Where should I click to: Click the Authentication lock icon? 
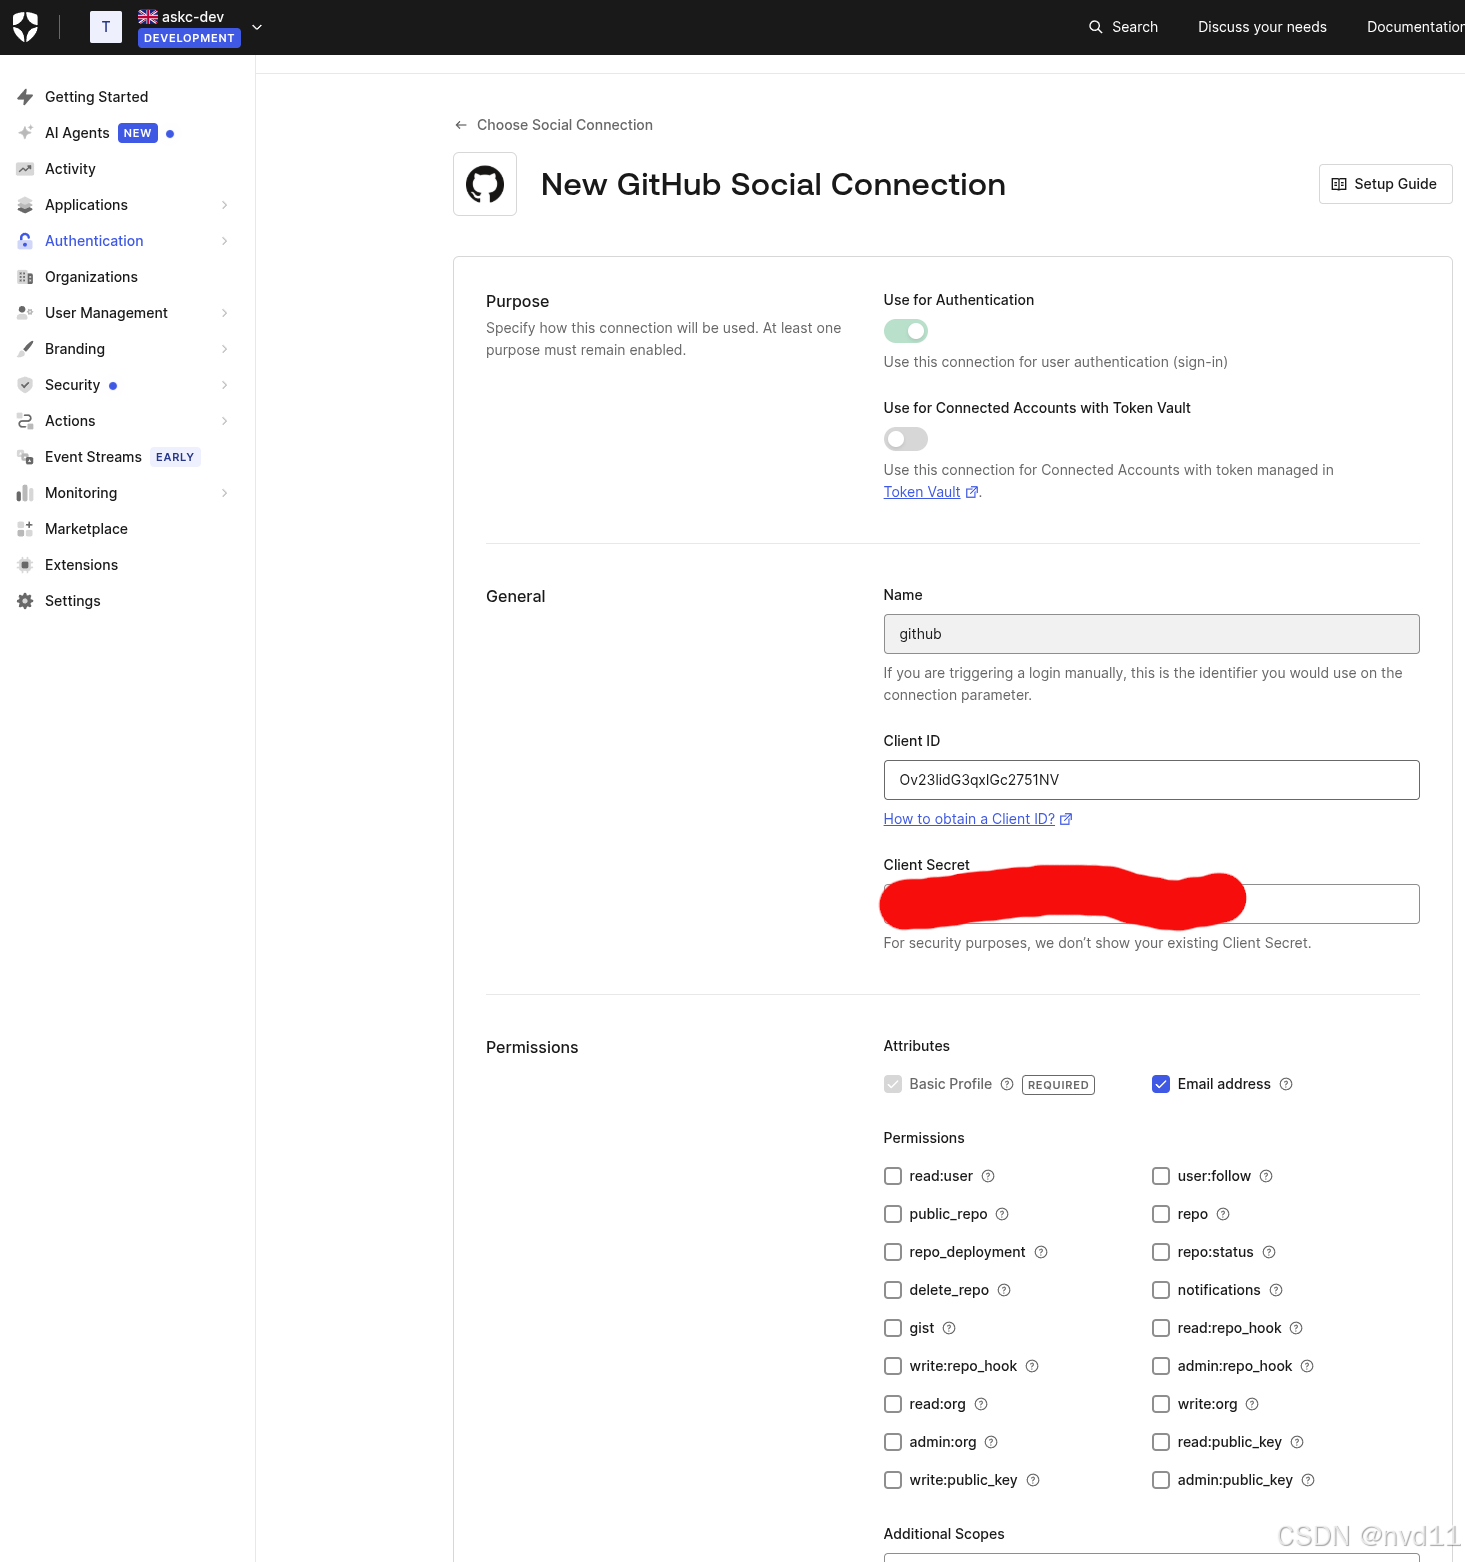point(25,241)
